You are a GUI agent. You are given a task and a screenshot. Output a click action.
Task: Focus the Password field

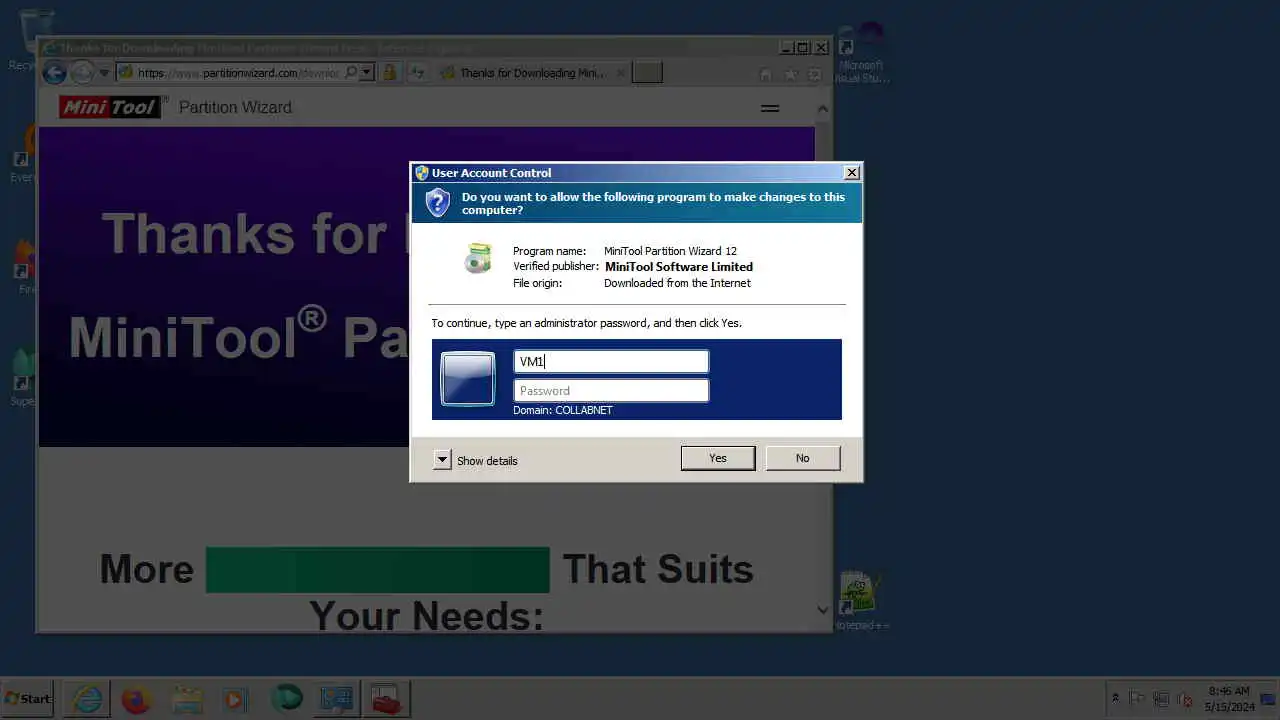[x=611, y=390]
